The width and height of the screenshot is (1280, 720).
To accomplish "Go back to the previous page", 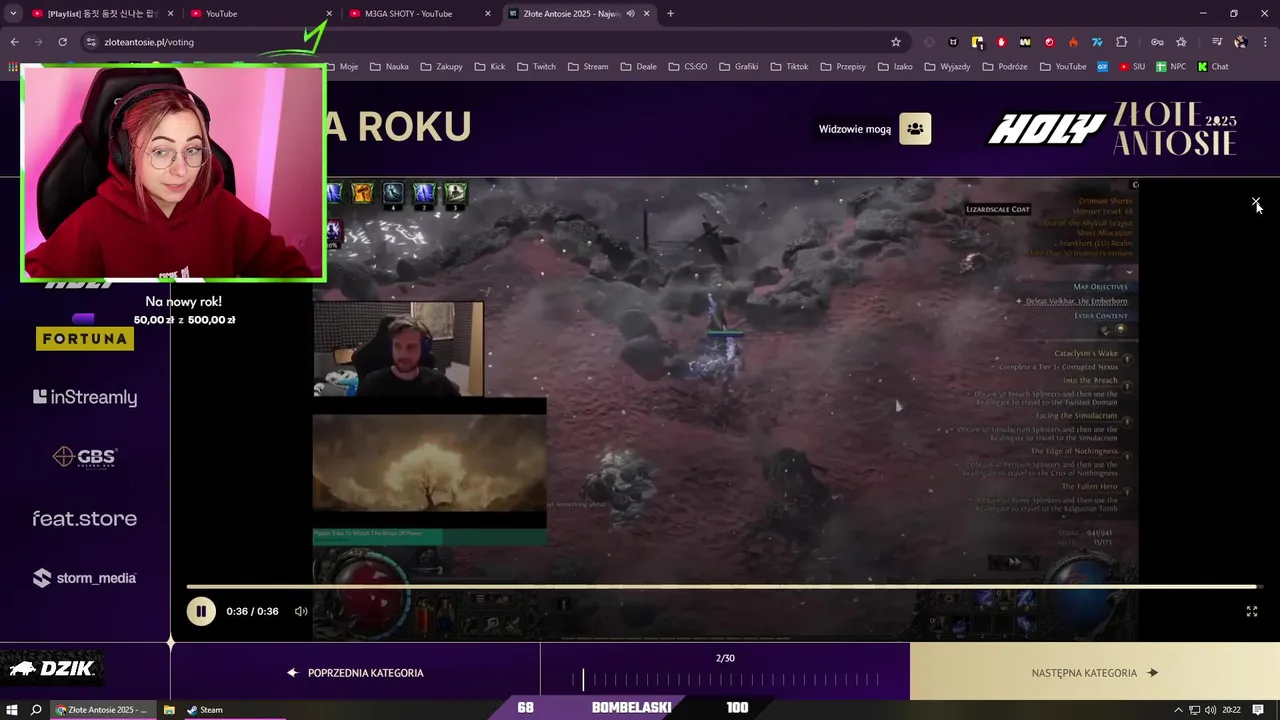I will click(x=14, y=42).
